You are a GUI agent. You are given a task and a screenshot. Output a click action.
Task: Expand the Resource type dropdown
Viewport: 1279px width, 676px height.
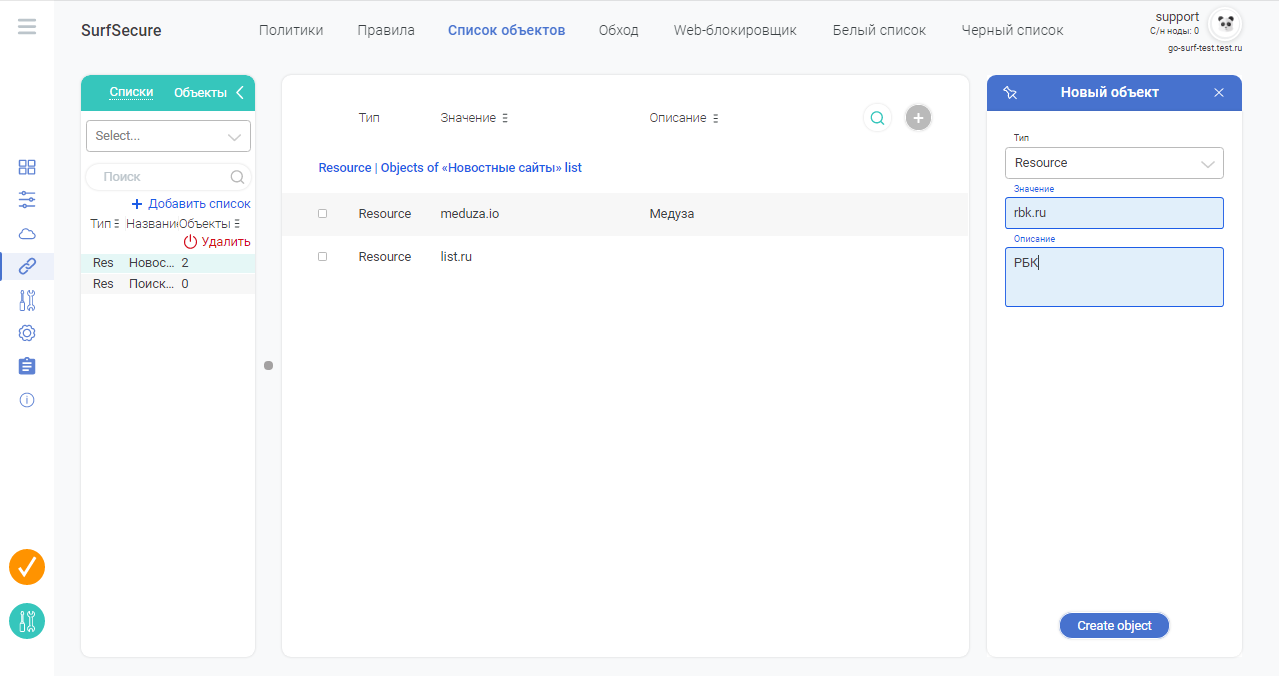1114,163
